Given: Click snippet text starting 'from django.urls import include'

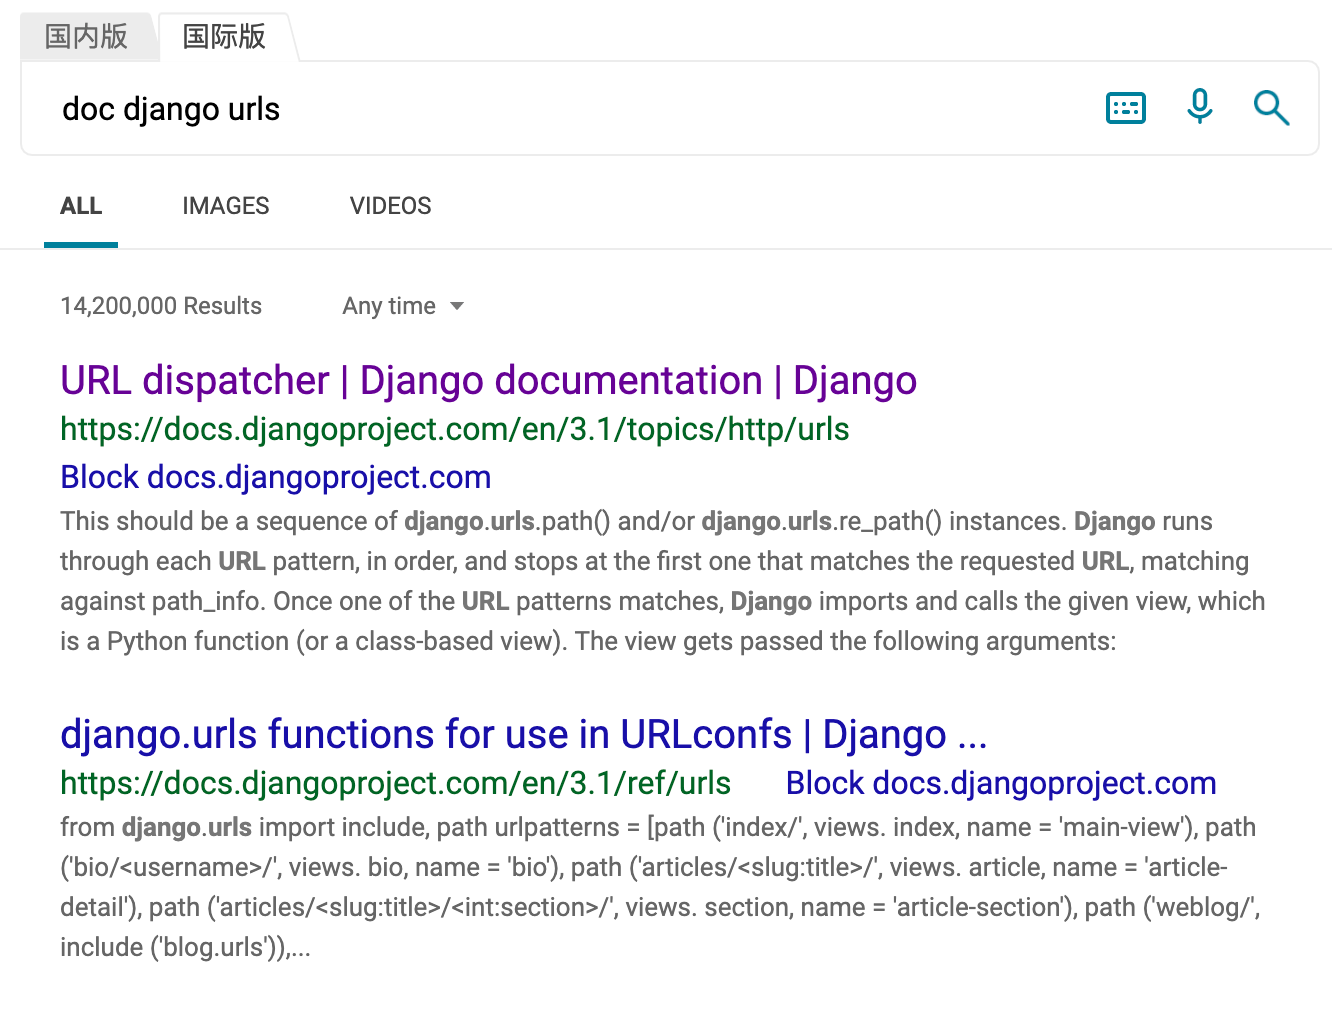Looking at the screenshot, I should point(660,887).
